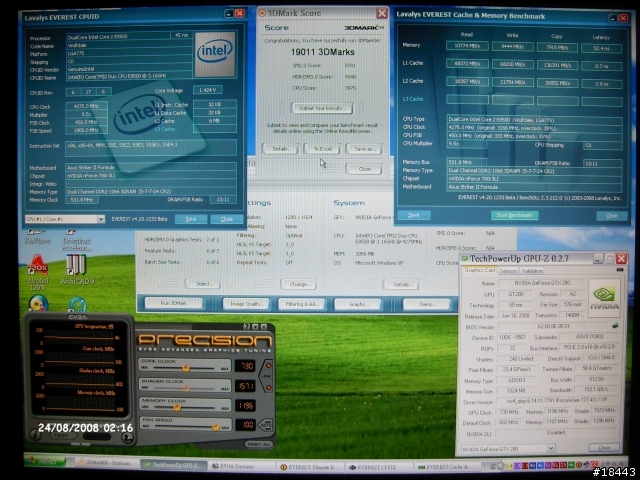The height and width of the screenshot is (480, 640).
Task: Click the Shader Clock slider handle
Action: (x=187, y=388)
